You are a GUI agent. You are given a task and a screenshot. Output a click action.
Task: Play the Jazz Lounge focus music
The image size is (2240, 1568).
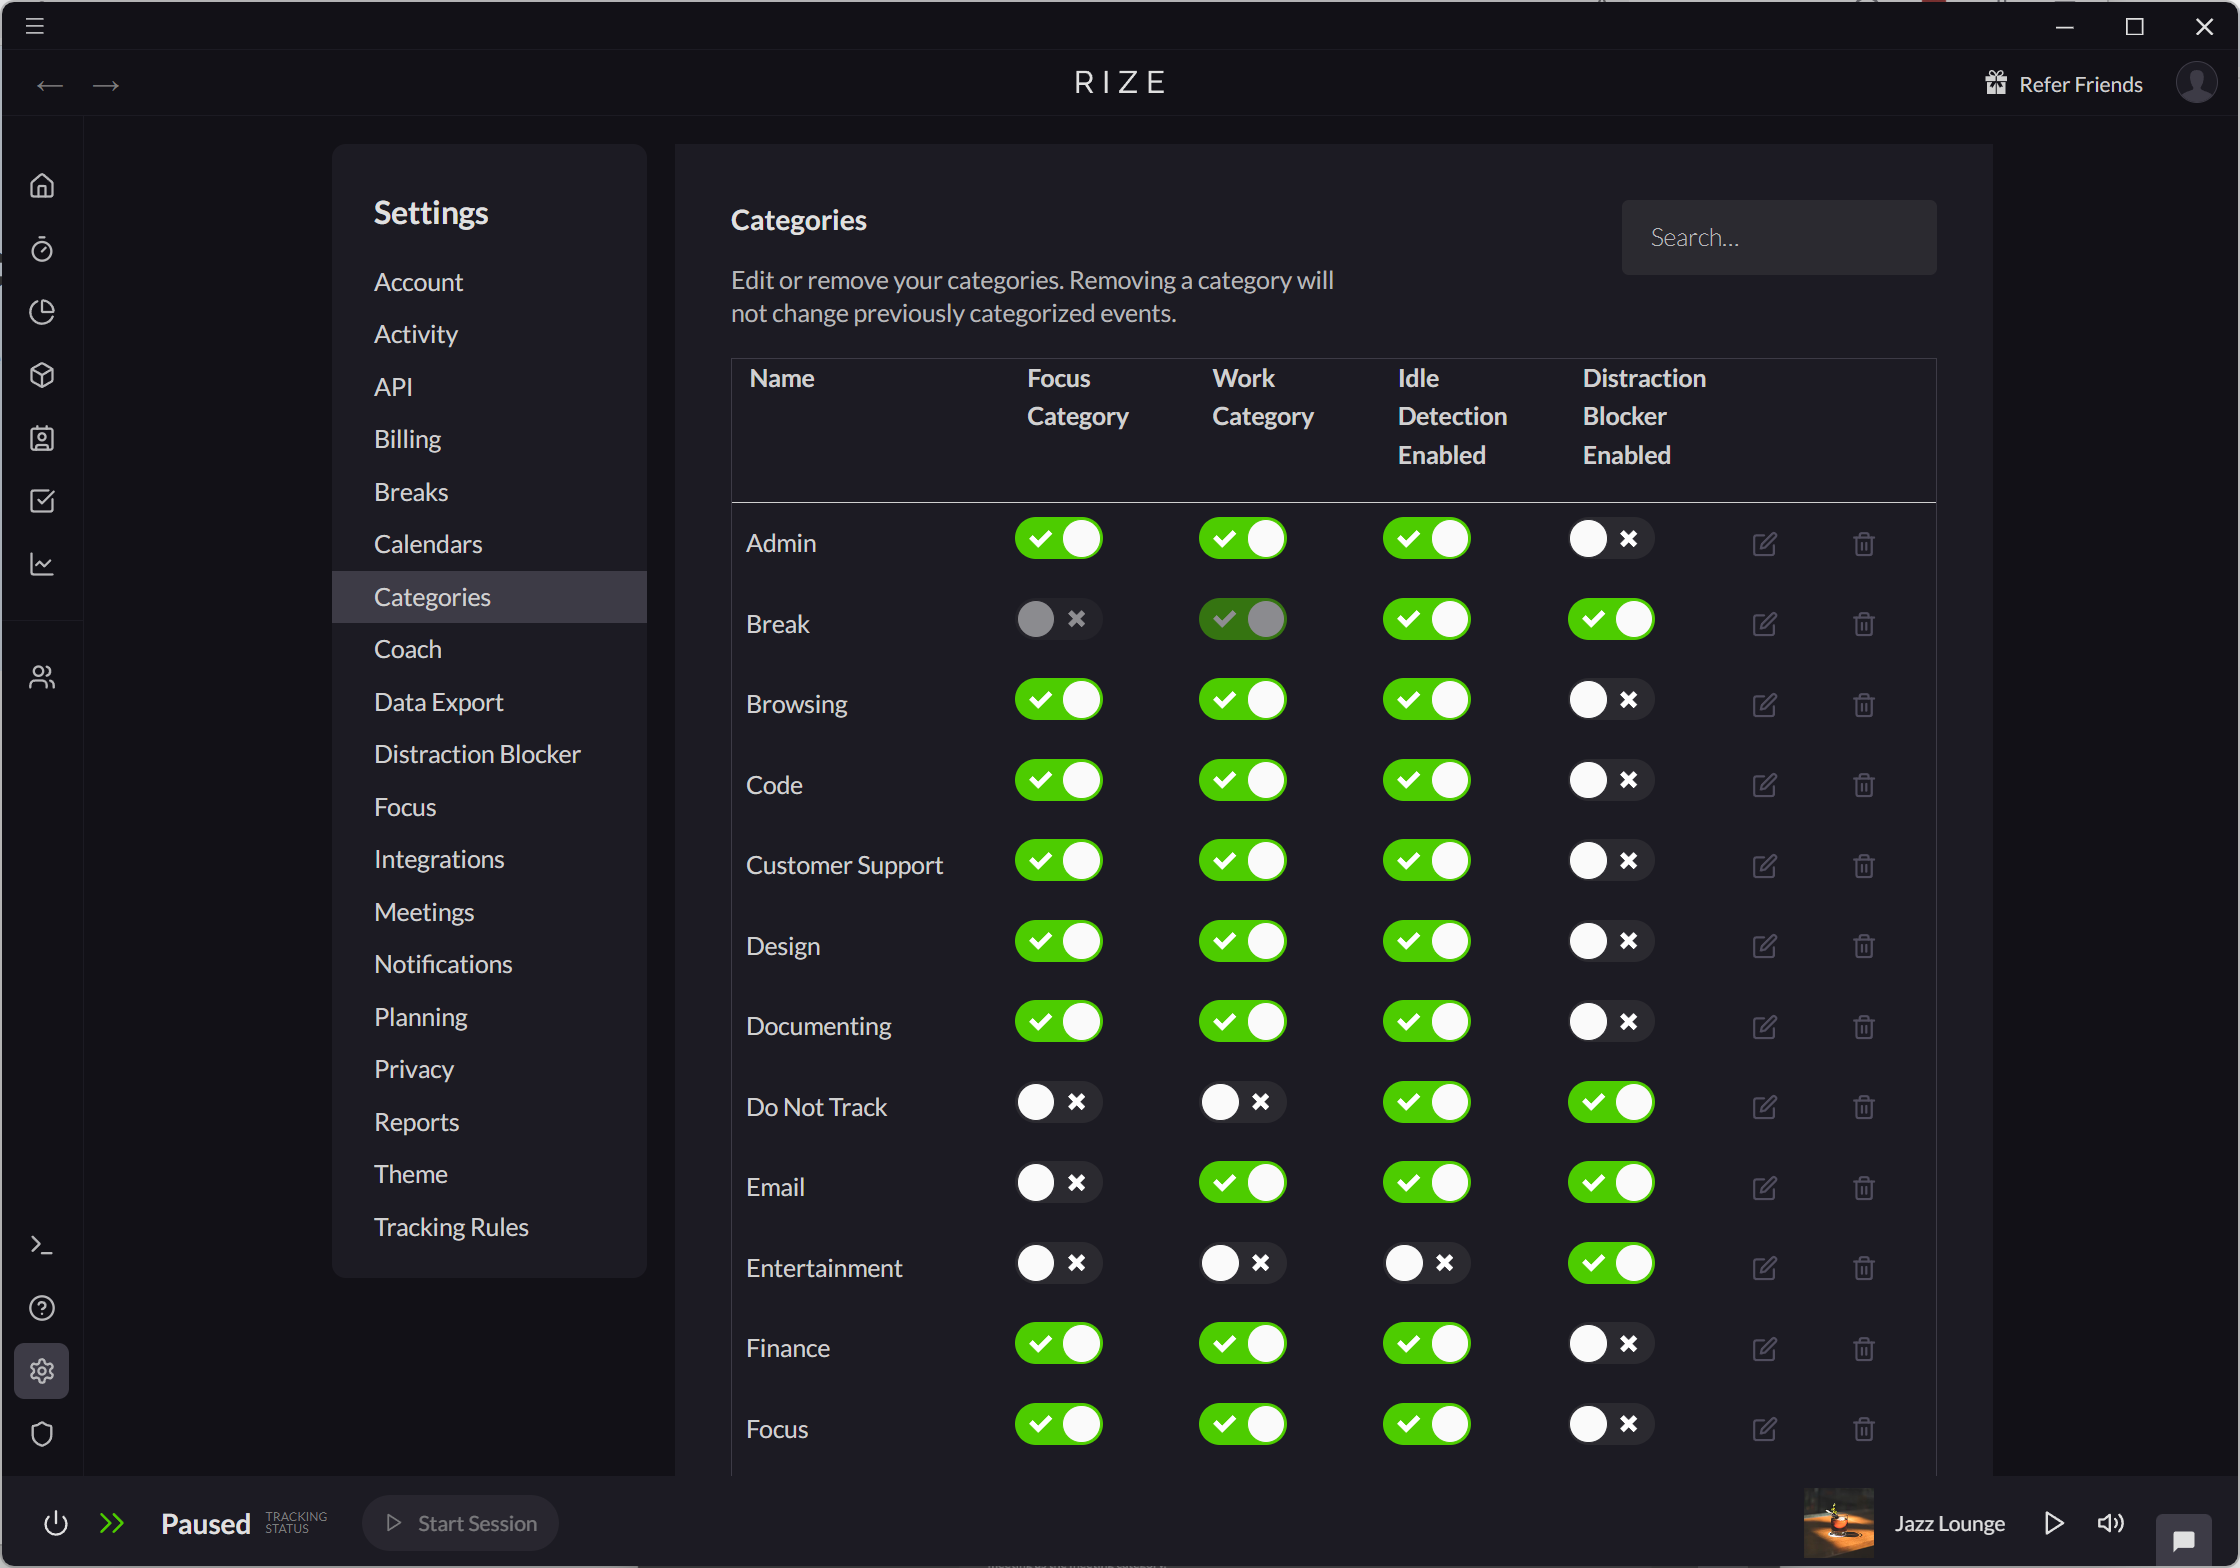coord(2055,1522)
